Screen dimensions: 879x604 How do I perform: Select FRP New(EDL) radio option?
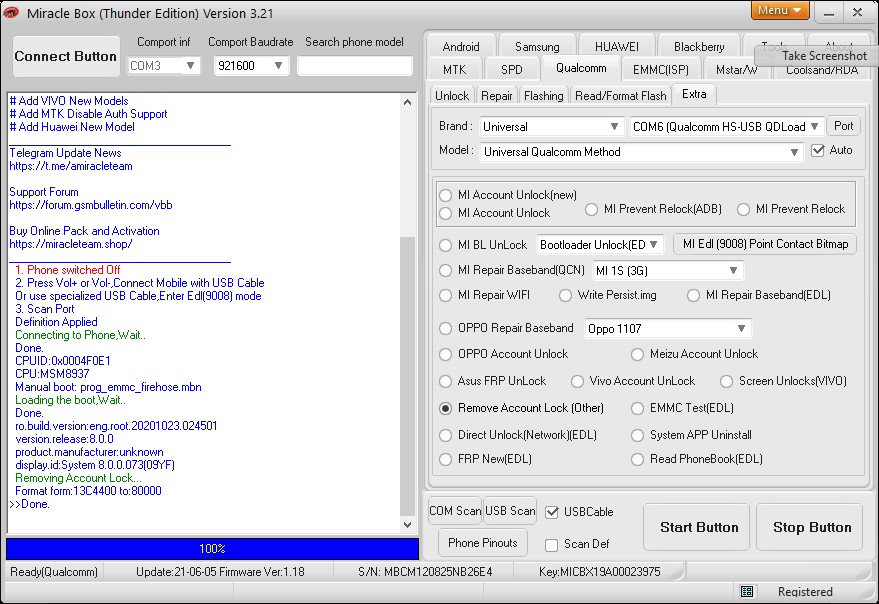point(446,459)
